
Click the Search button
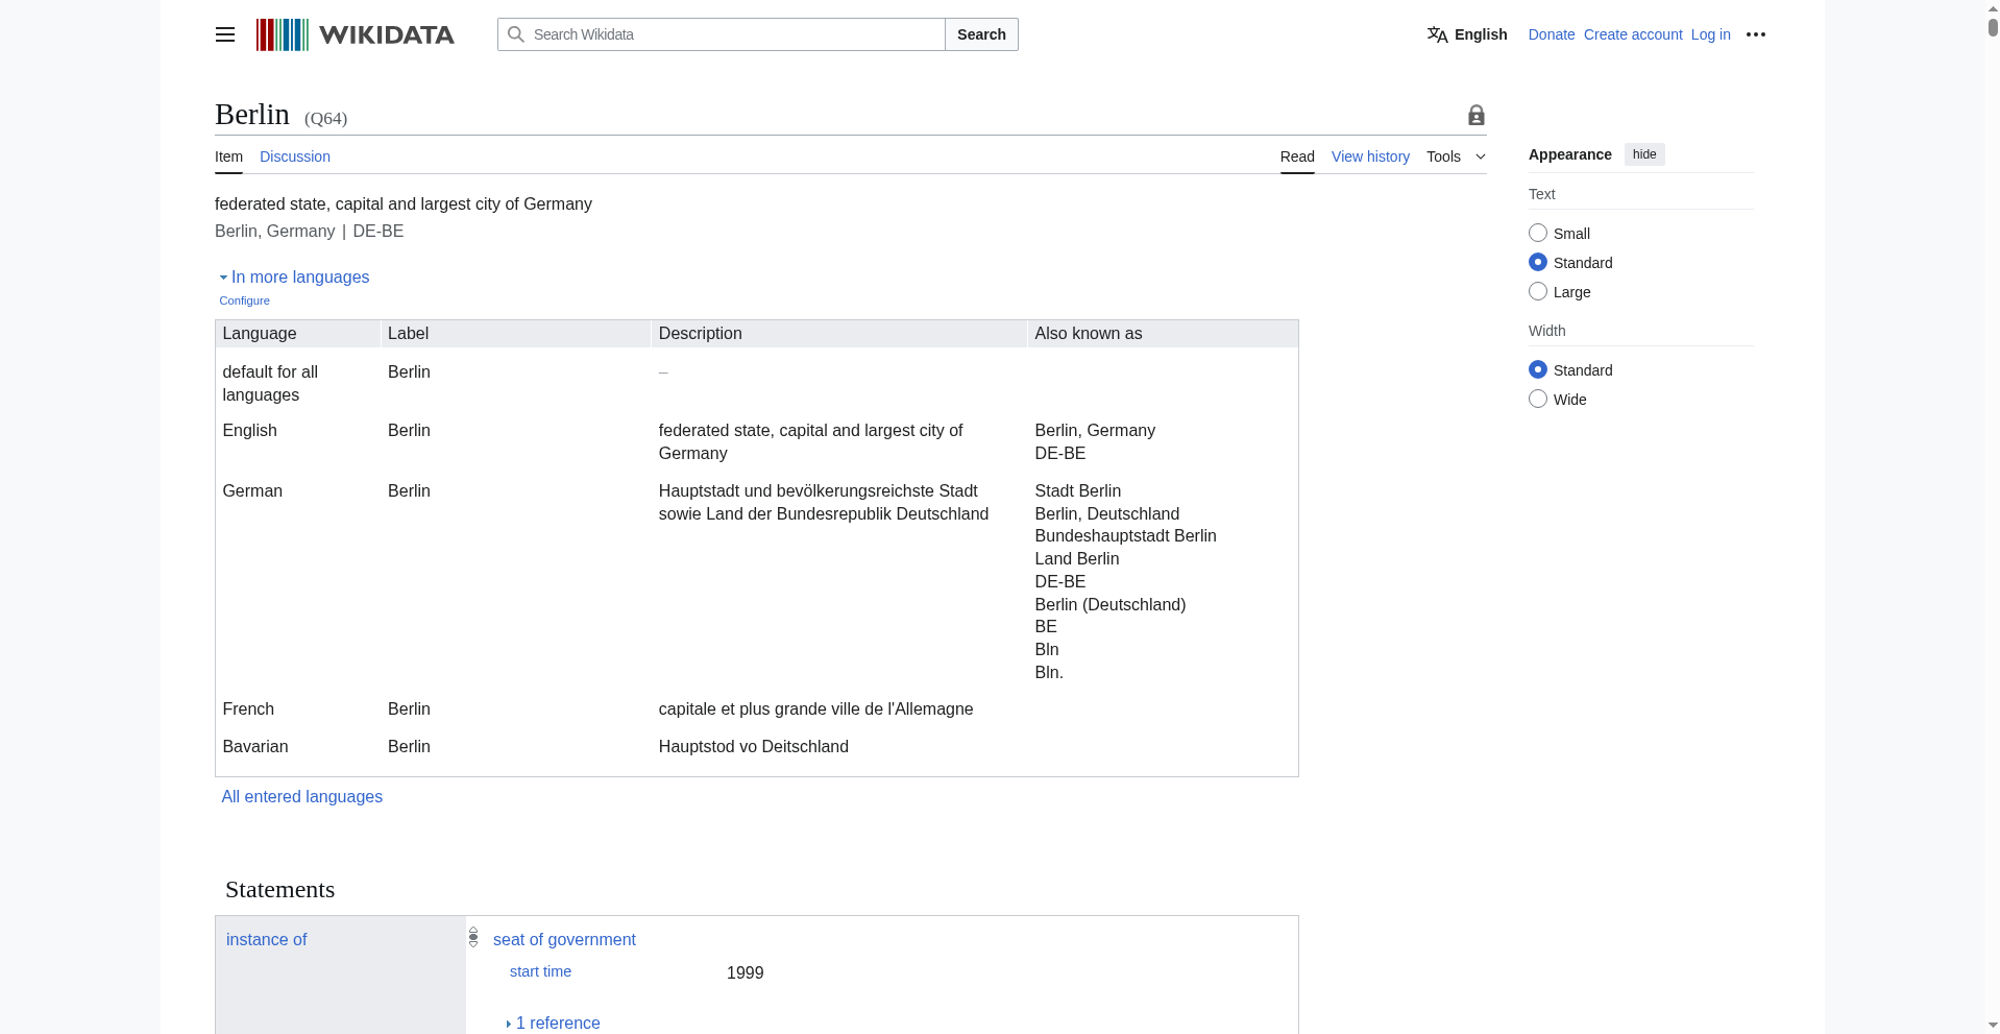(980, 35)
